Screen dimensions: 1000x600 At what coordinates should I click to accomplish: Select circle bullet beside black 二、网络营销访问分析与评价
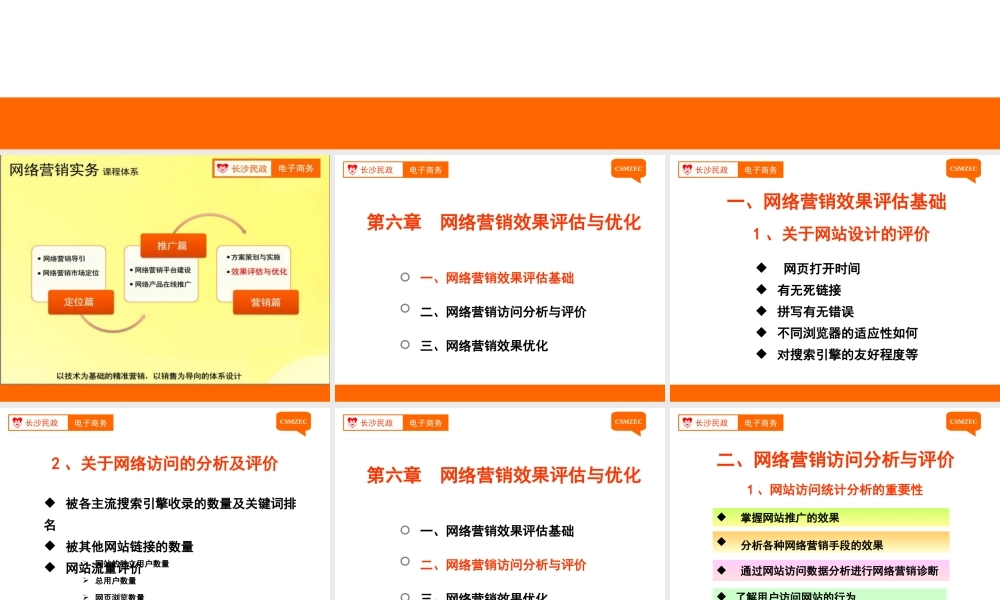click(405, 311)
